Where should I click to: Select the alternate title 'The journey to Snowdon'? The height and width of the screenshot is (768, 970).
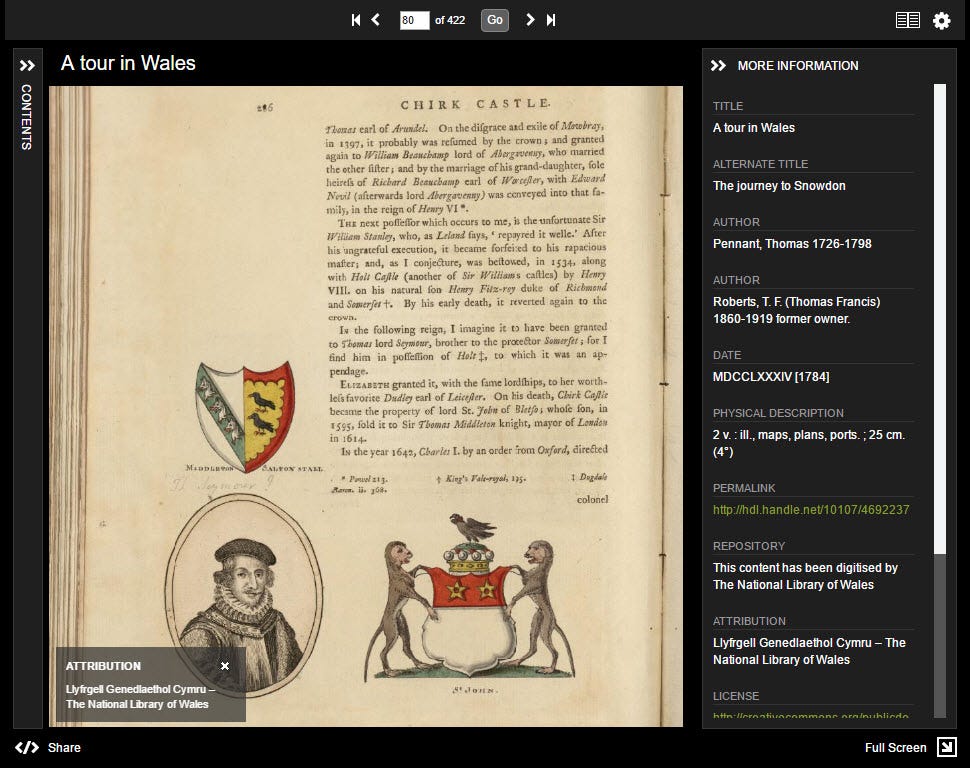pos(779,186)
